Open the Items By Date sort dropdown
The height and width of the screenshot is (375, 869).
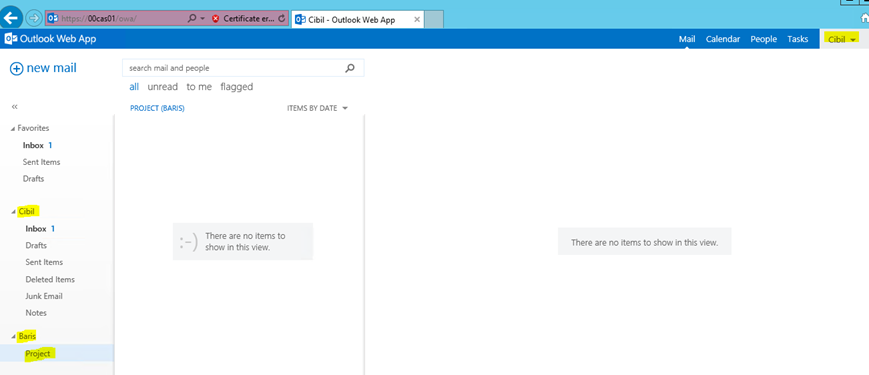tap(317, 108)
